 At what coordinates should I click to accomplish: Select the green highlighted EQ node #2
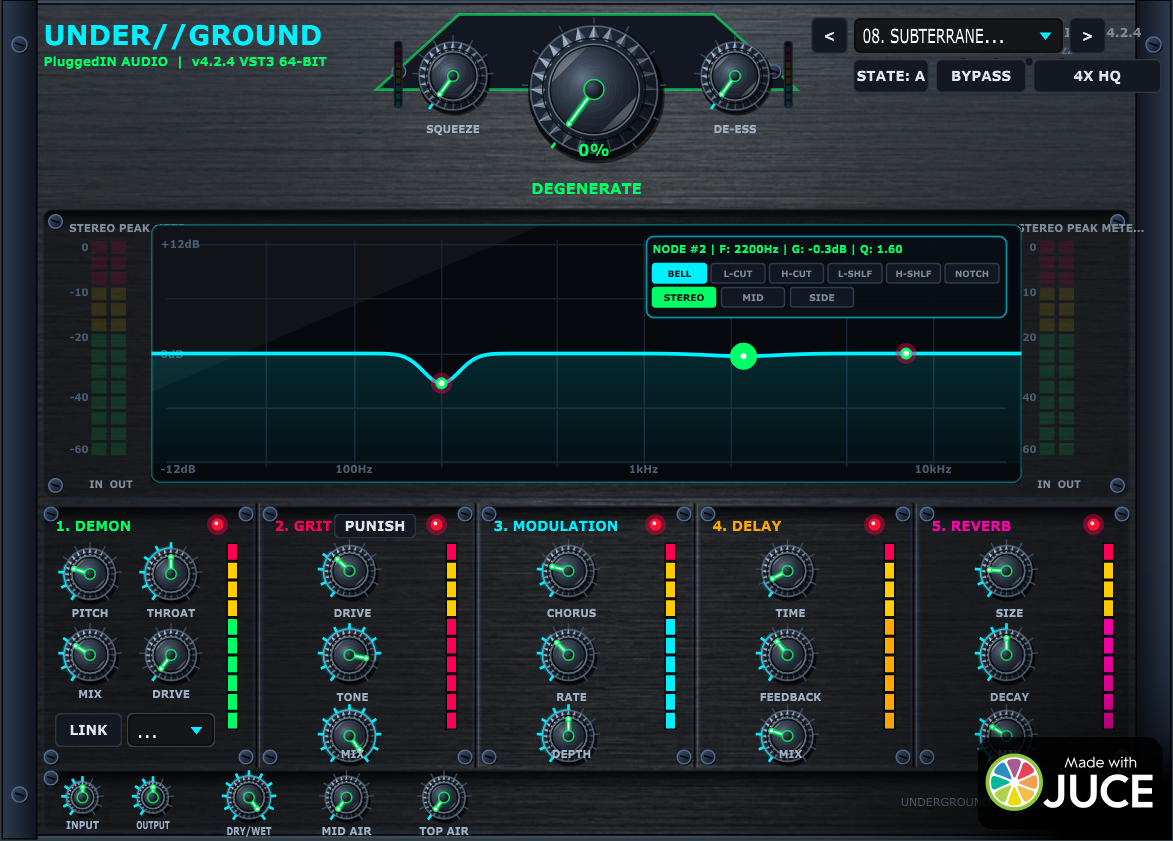(x=743, y=356)
